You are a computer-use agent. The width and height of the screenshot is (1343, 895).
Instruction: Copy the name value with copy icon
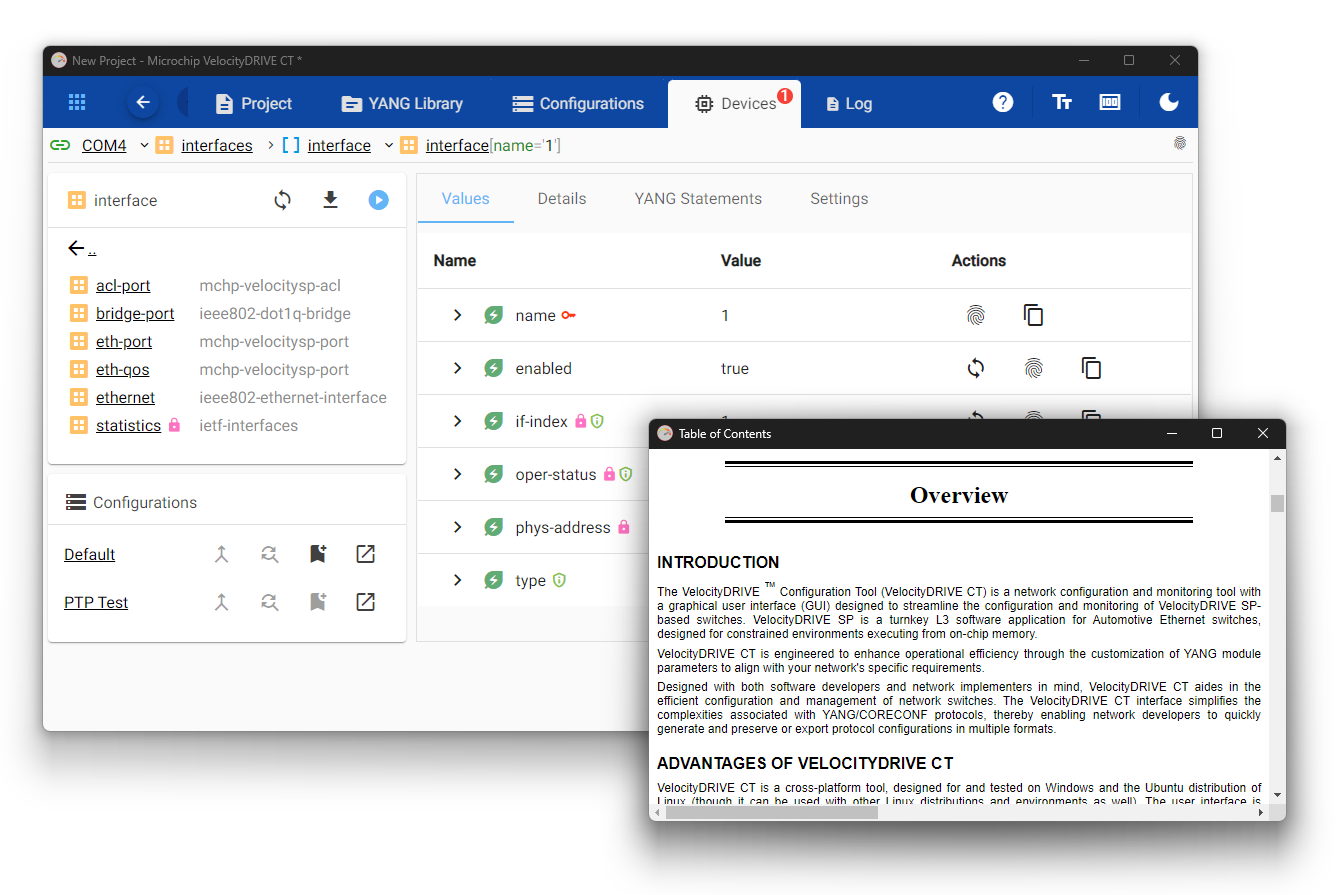(1033, 315)
